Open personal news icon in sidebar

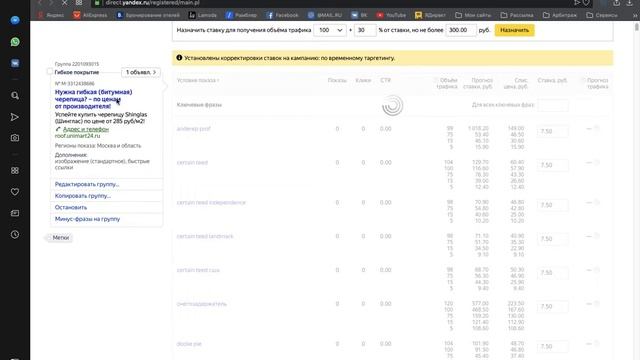tap(15, 213)
